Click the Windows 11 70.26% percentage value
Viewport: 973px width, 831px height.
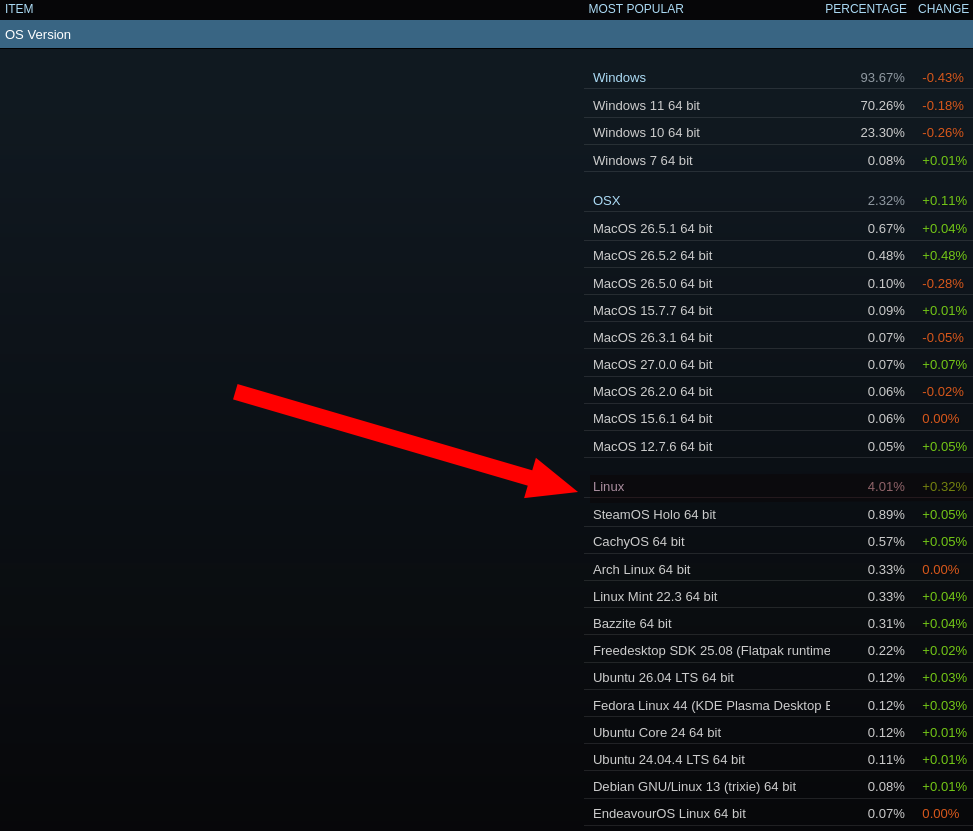tap(882, 106)
